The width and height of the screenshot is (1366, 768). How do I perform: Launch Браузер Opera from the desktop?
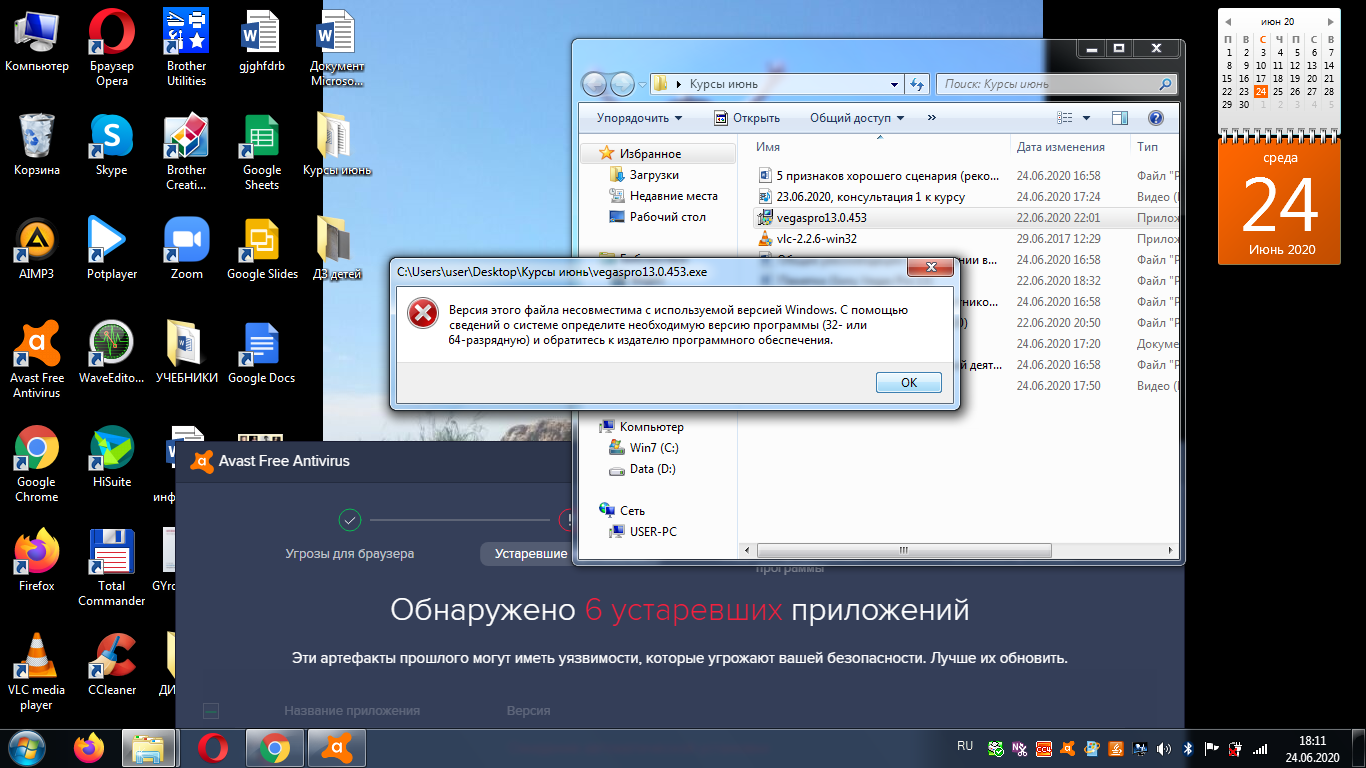[x=112, y=47]
